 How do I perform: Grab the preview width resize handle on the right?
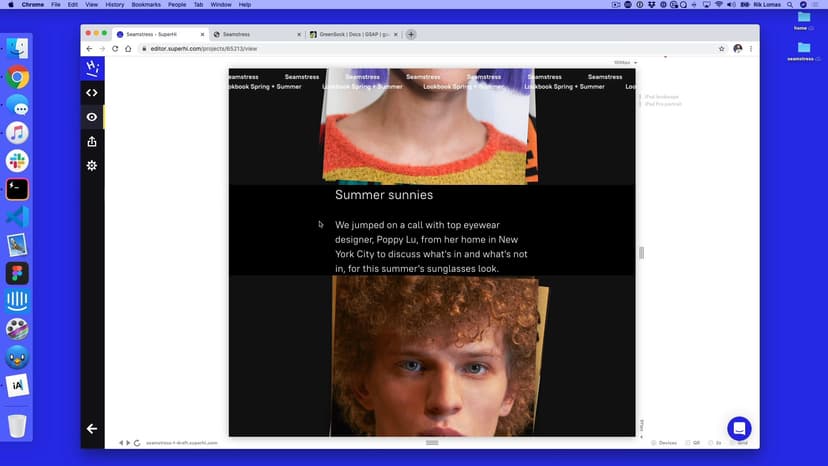click(641, 253)
